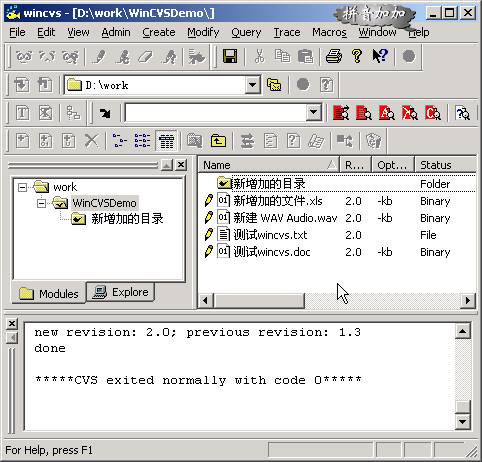The height and width of the screenshot is (462, 482).
Task: Click the Status column header
Action: [x=446, y=165]
